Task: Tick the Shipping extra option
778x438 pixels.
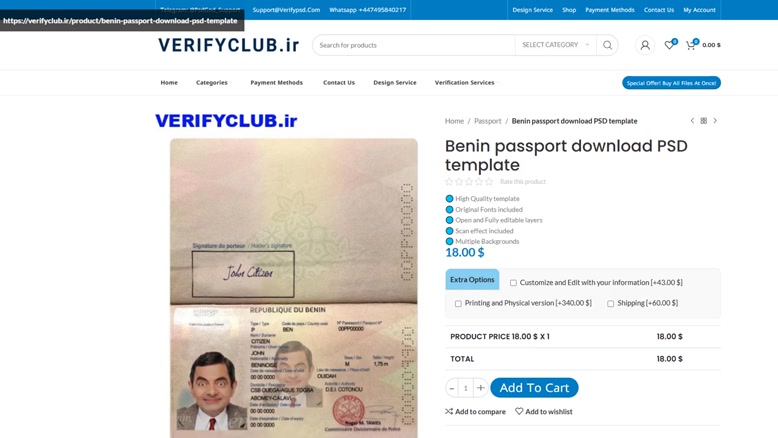Action: (x=610, y=303)
